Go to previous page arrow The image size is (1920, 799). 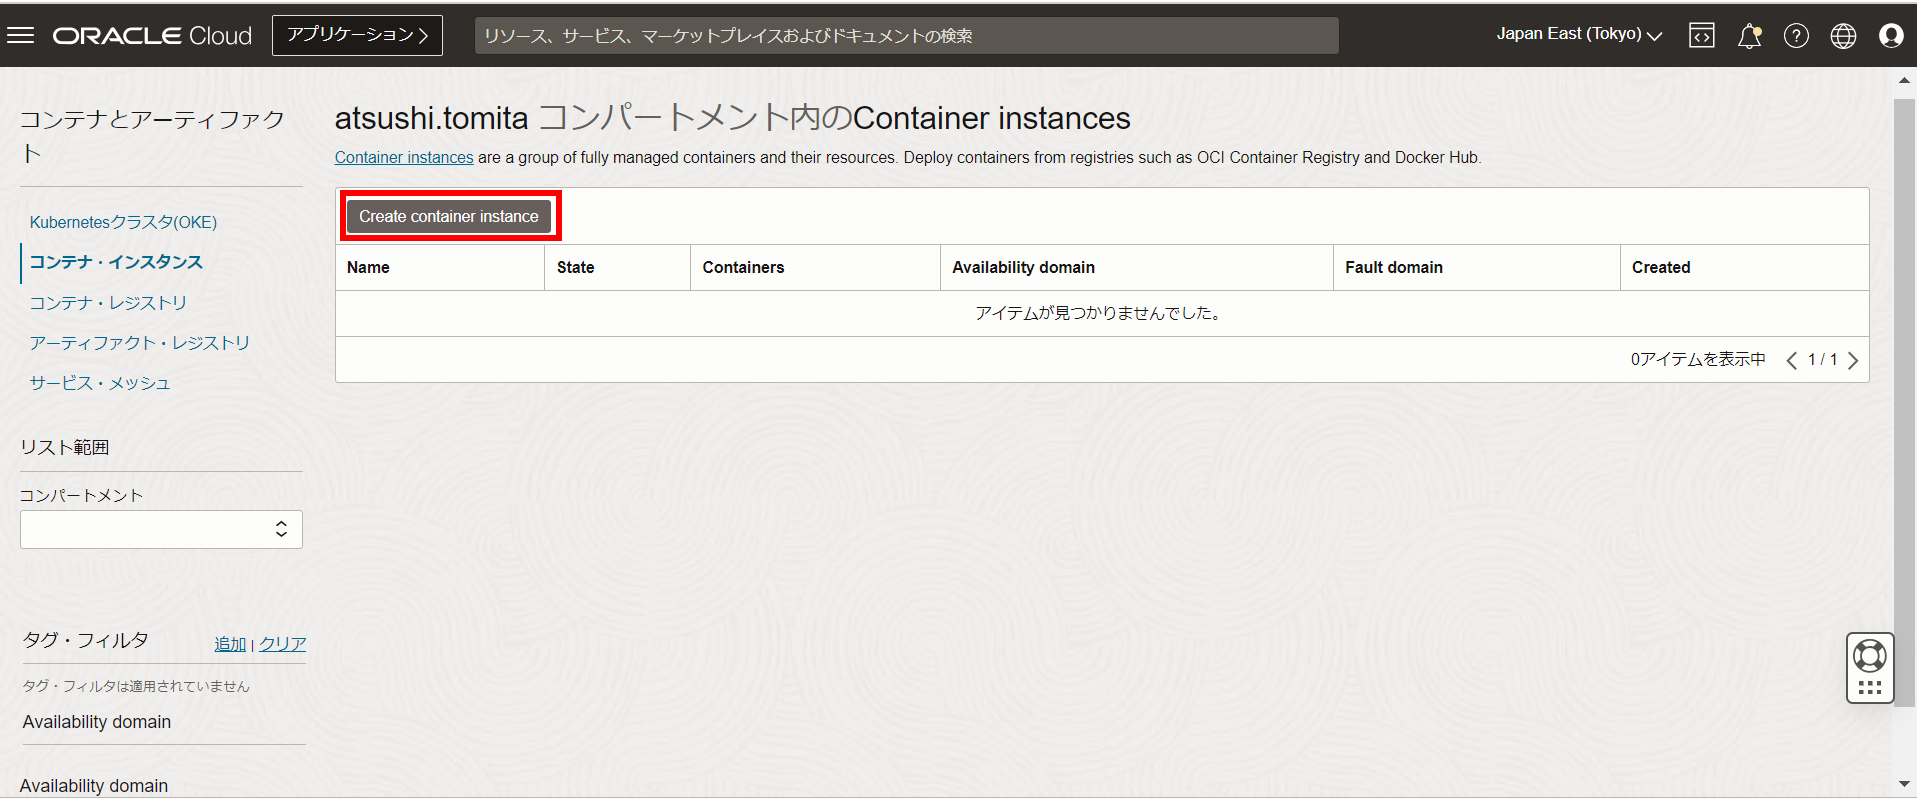coord(1792,360)
